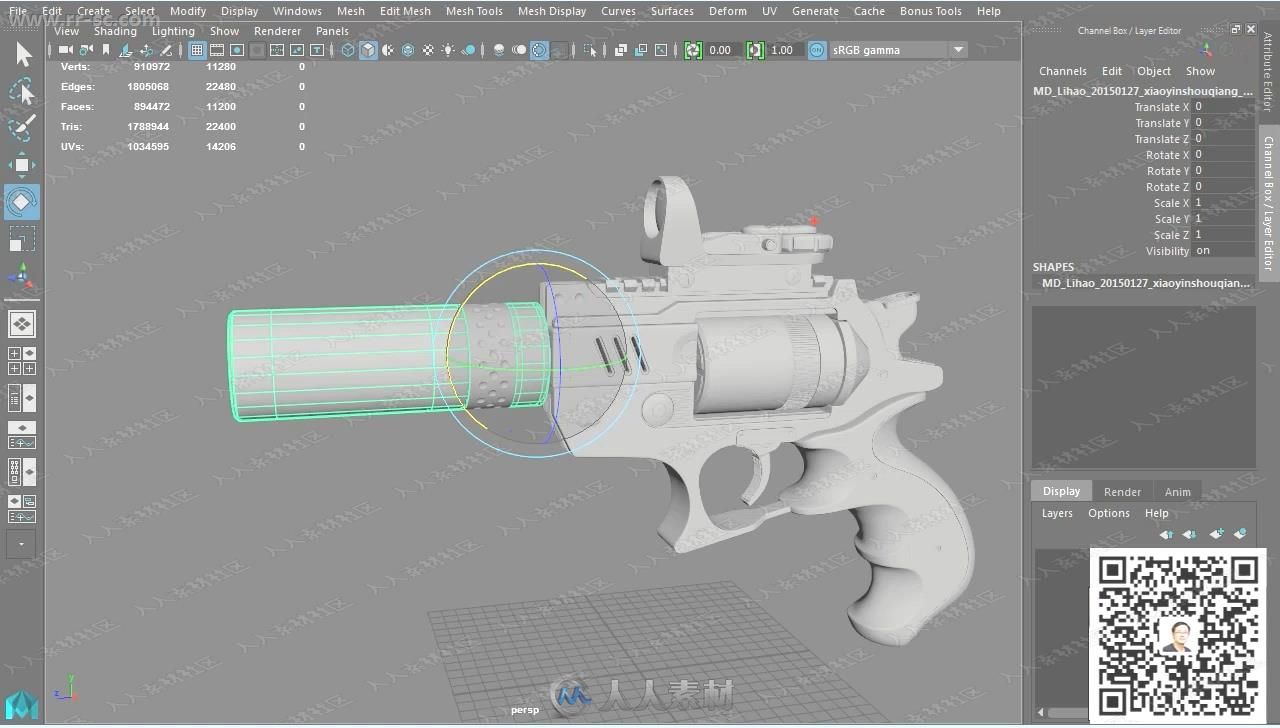
Task: Open the sRGB gamma dropdown
Action: point(898,50)
